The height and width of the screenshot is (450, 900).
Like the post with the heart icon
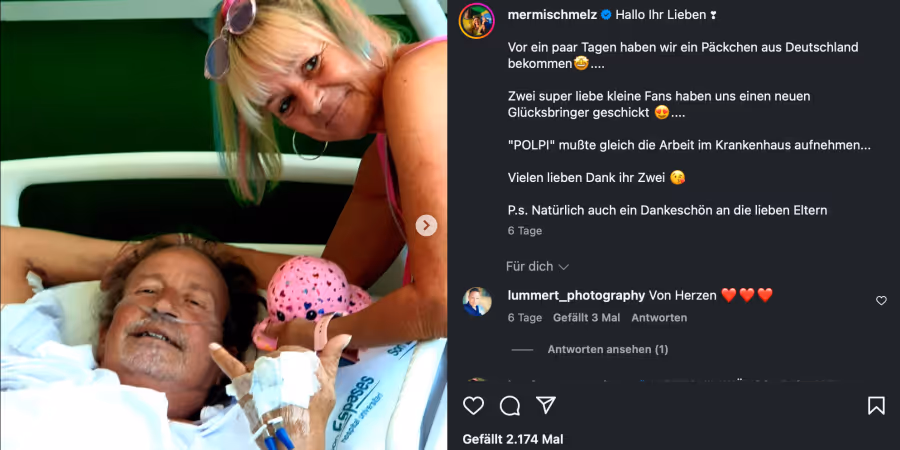point(474,406)
